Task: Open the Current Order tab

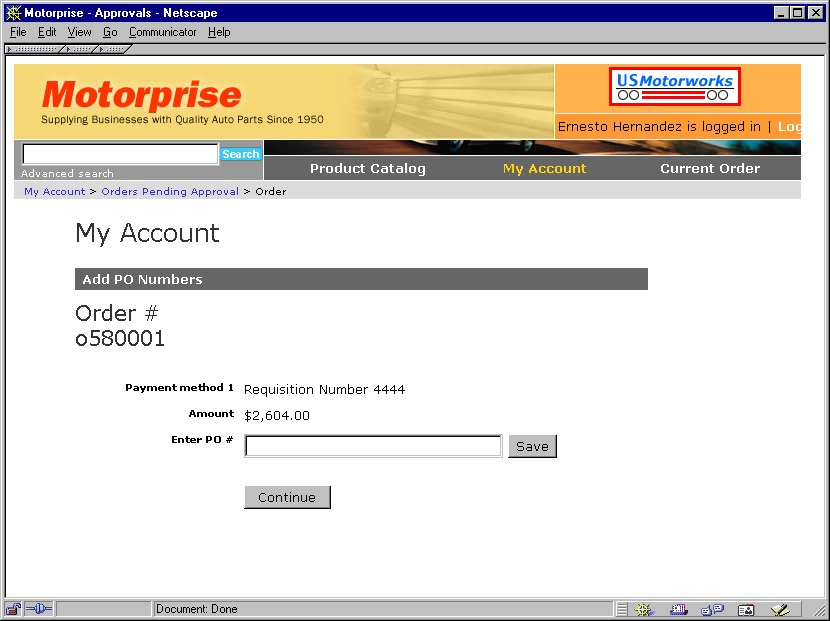Action: 710,168
